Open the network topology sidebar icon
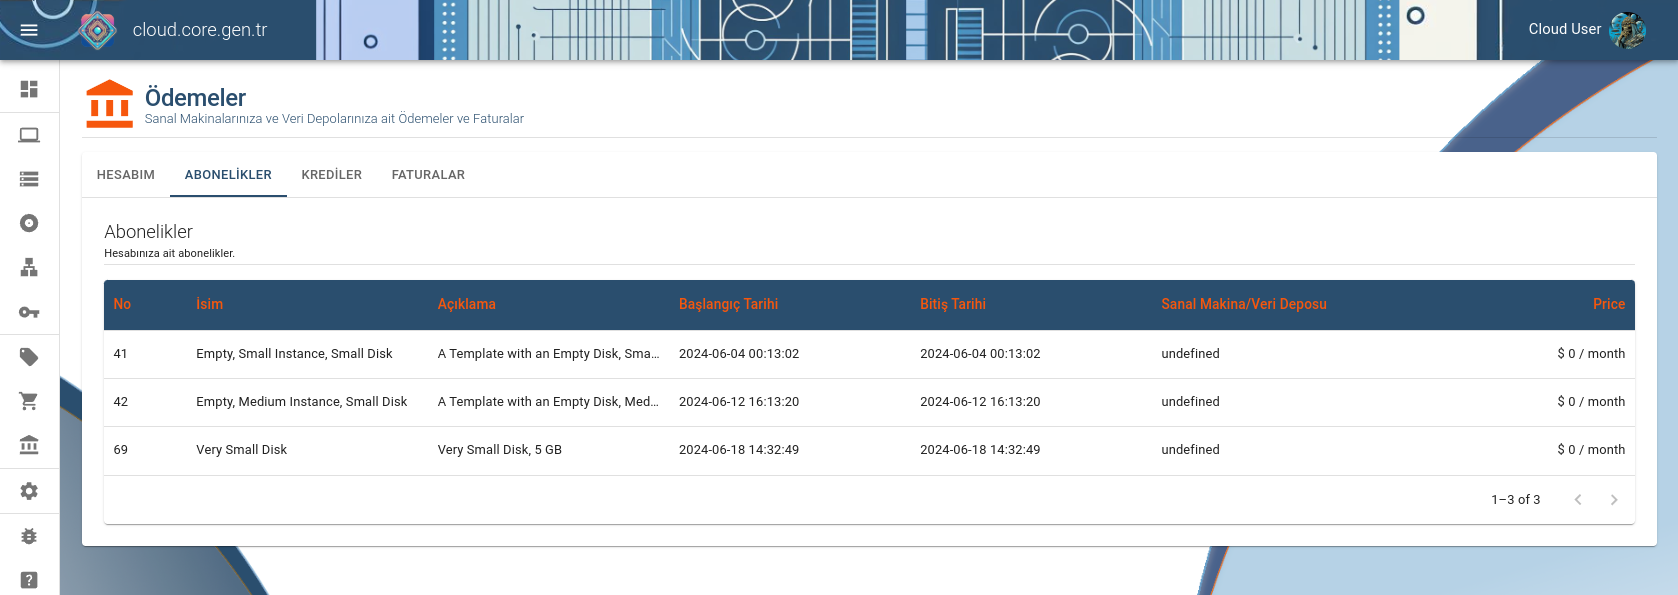This screenshot has height=595, width=1678. 29,267
